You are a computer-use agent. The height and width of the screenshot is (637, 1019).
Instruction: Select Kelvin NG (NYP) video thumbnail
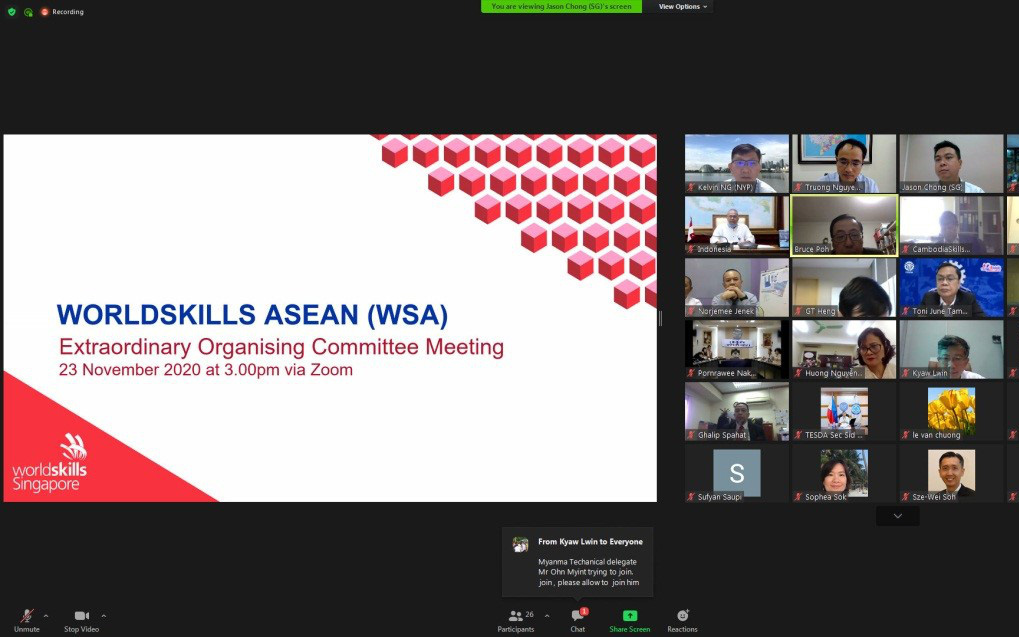coord(737,164)
